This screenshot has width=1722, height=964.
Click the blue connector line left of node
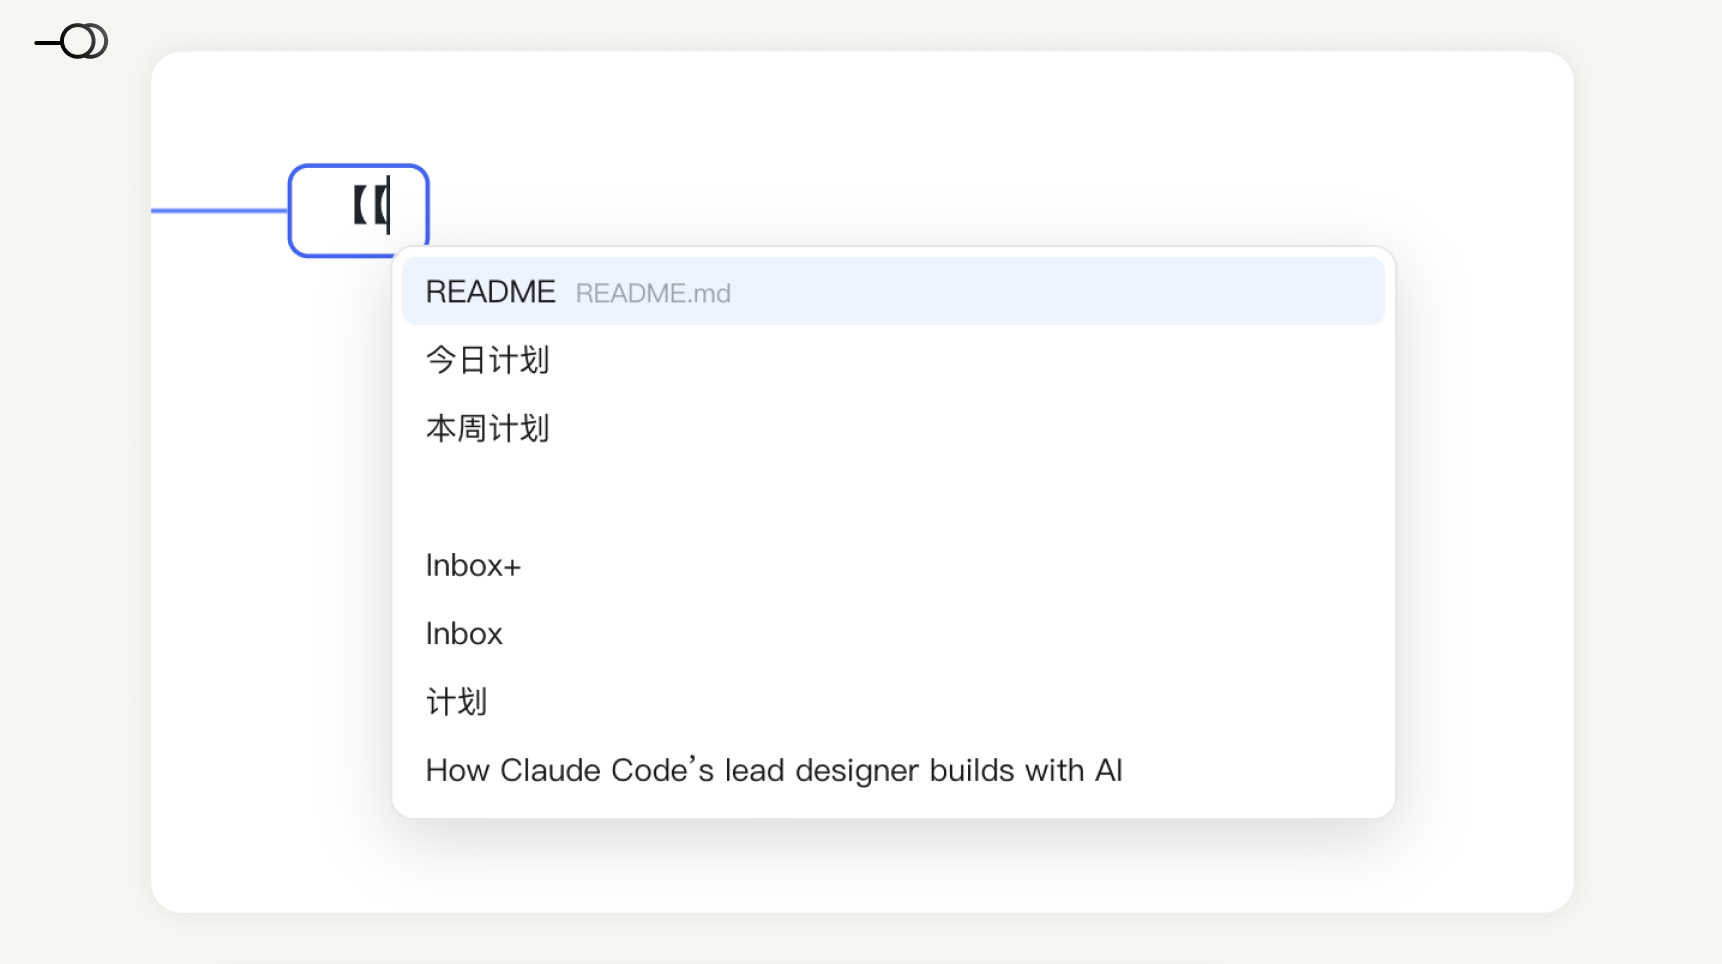coord(220,211)
